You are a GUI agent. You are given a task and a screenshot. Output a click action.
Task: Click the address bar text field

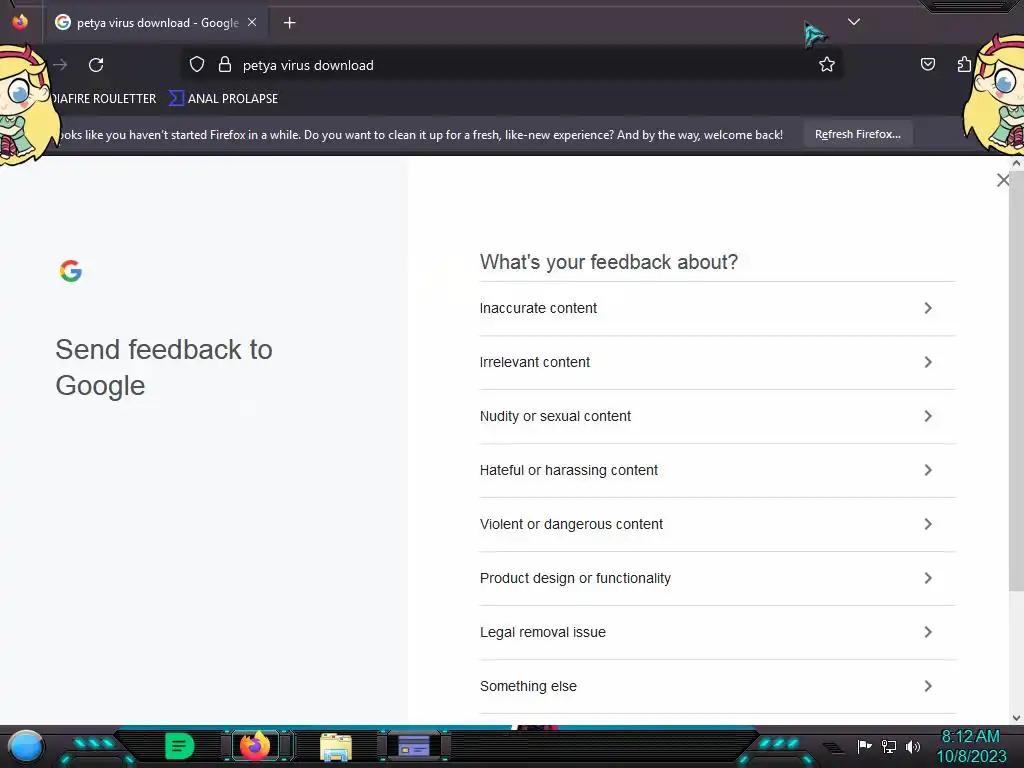coord(512,65)
